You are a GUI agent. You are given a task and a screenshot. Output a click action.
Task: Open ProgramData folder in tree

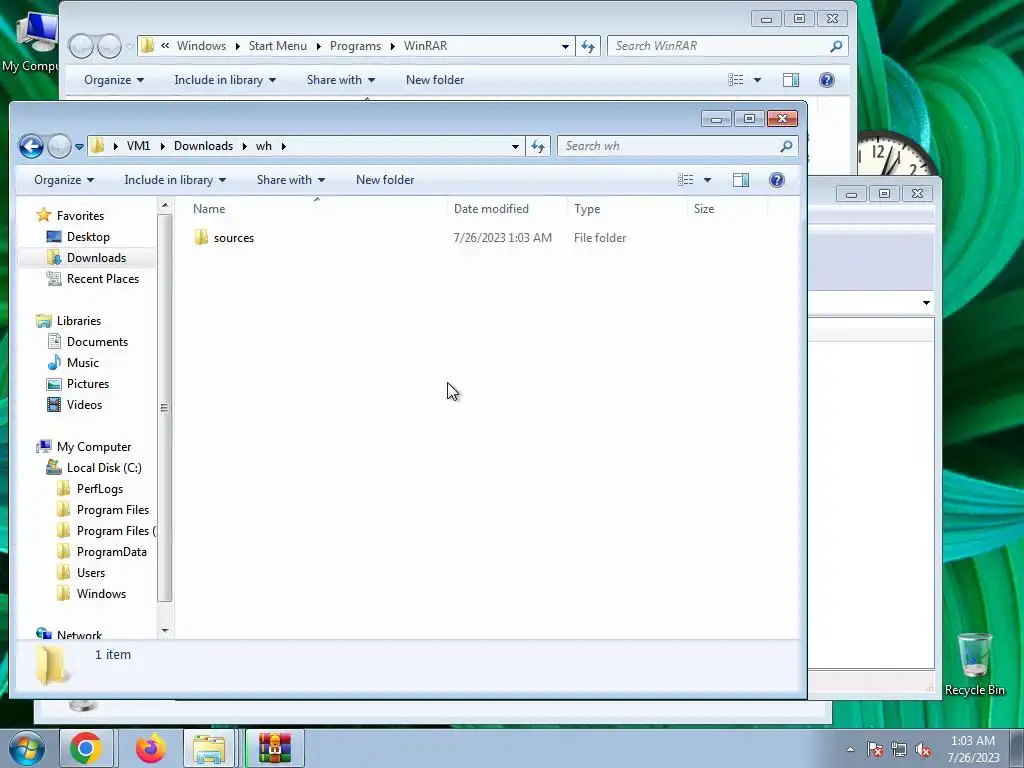pyautogui.click(x=111, y=552)
